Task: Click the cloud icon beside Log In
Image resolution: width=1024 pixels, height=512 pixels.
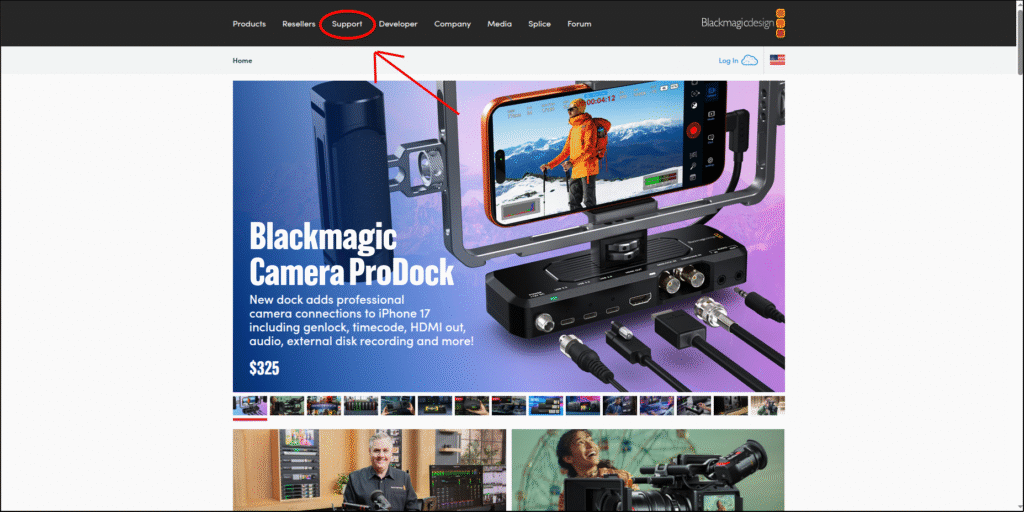Action: click(x=749, y=60)
